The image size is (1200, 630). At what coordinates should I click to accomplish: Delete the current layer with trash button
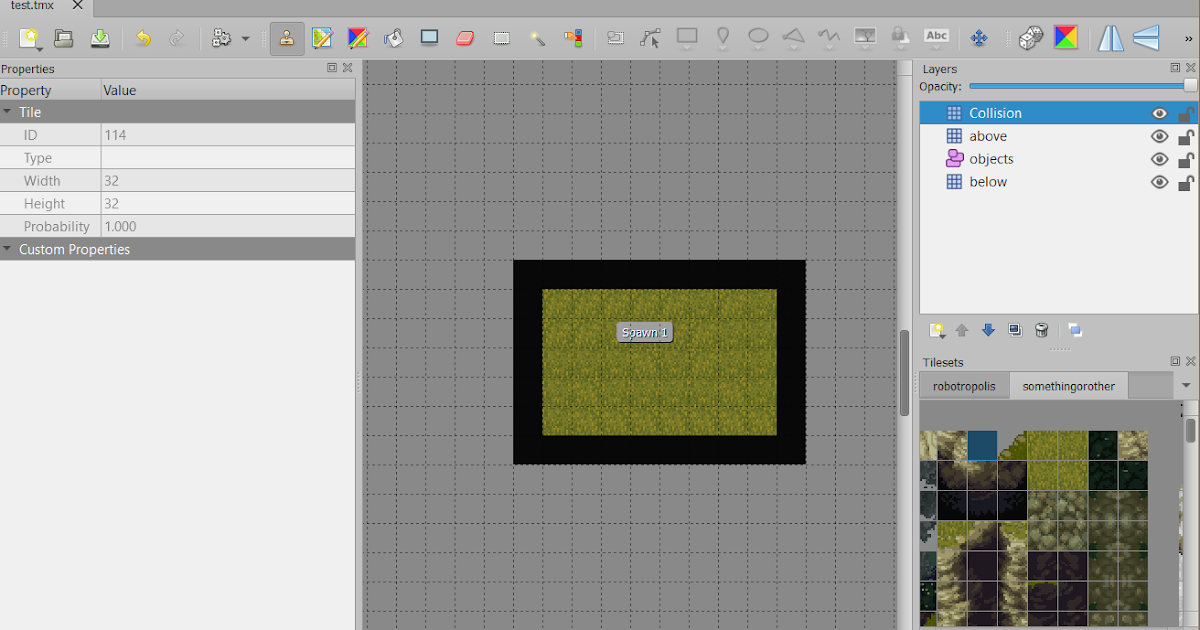(x=1041, y=330)
